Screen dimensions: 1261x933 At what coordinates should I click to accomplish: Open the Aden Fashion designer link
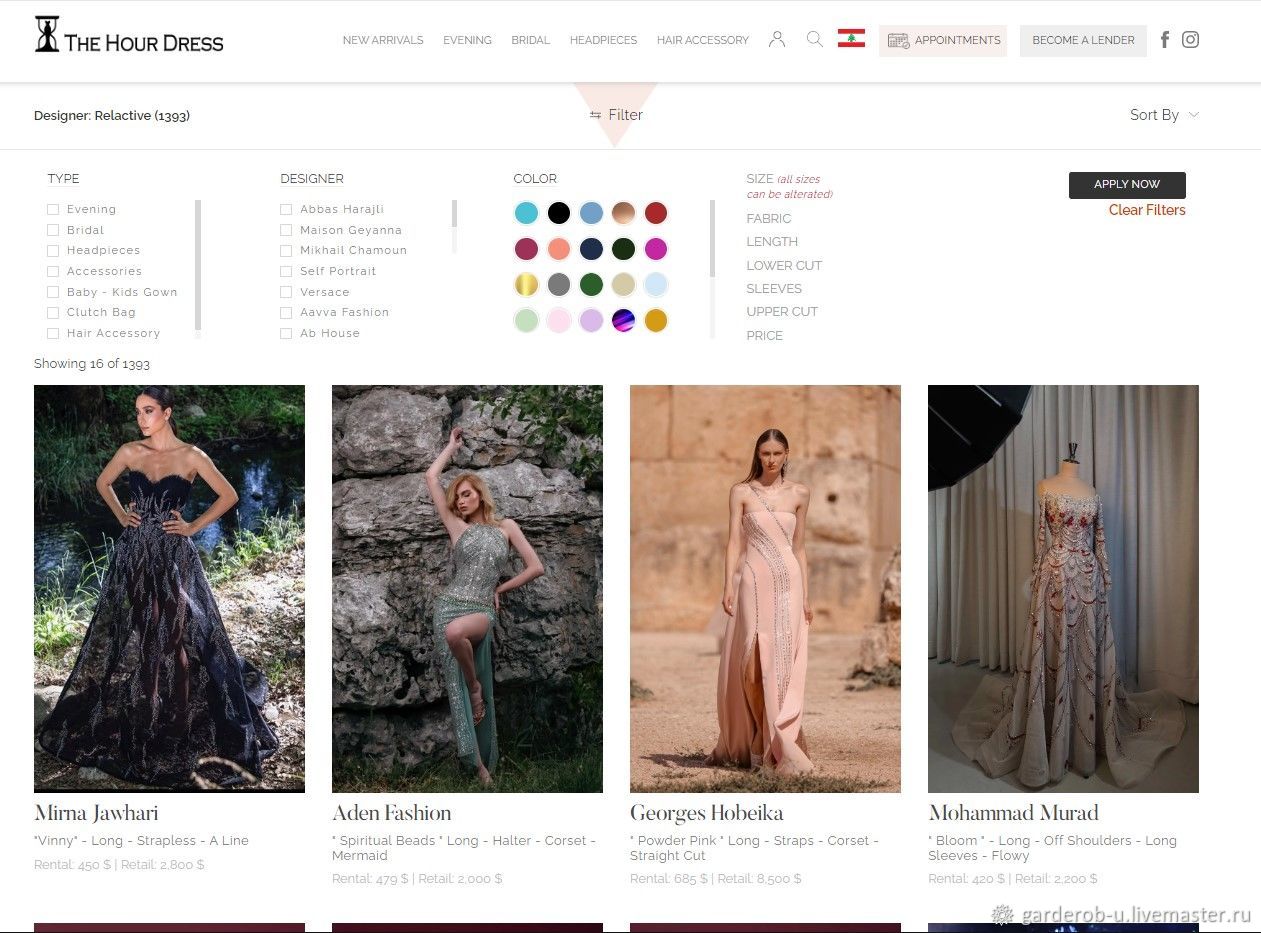(x=391, y=813)
